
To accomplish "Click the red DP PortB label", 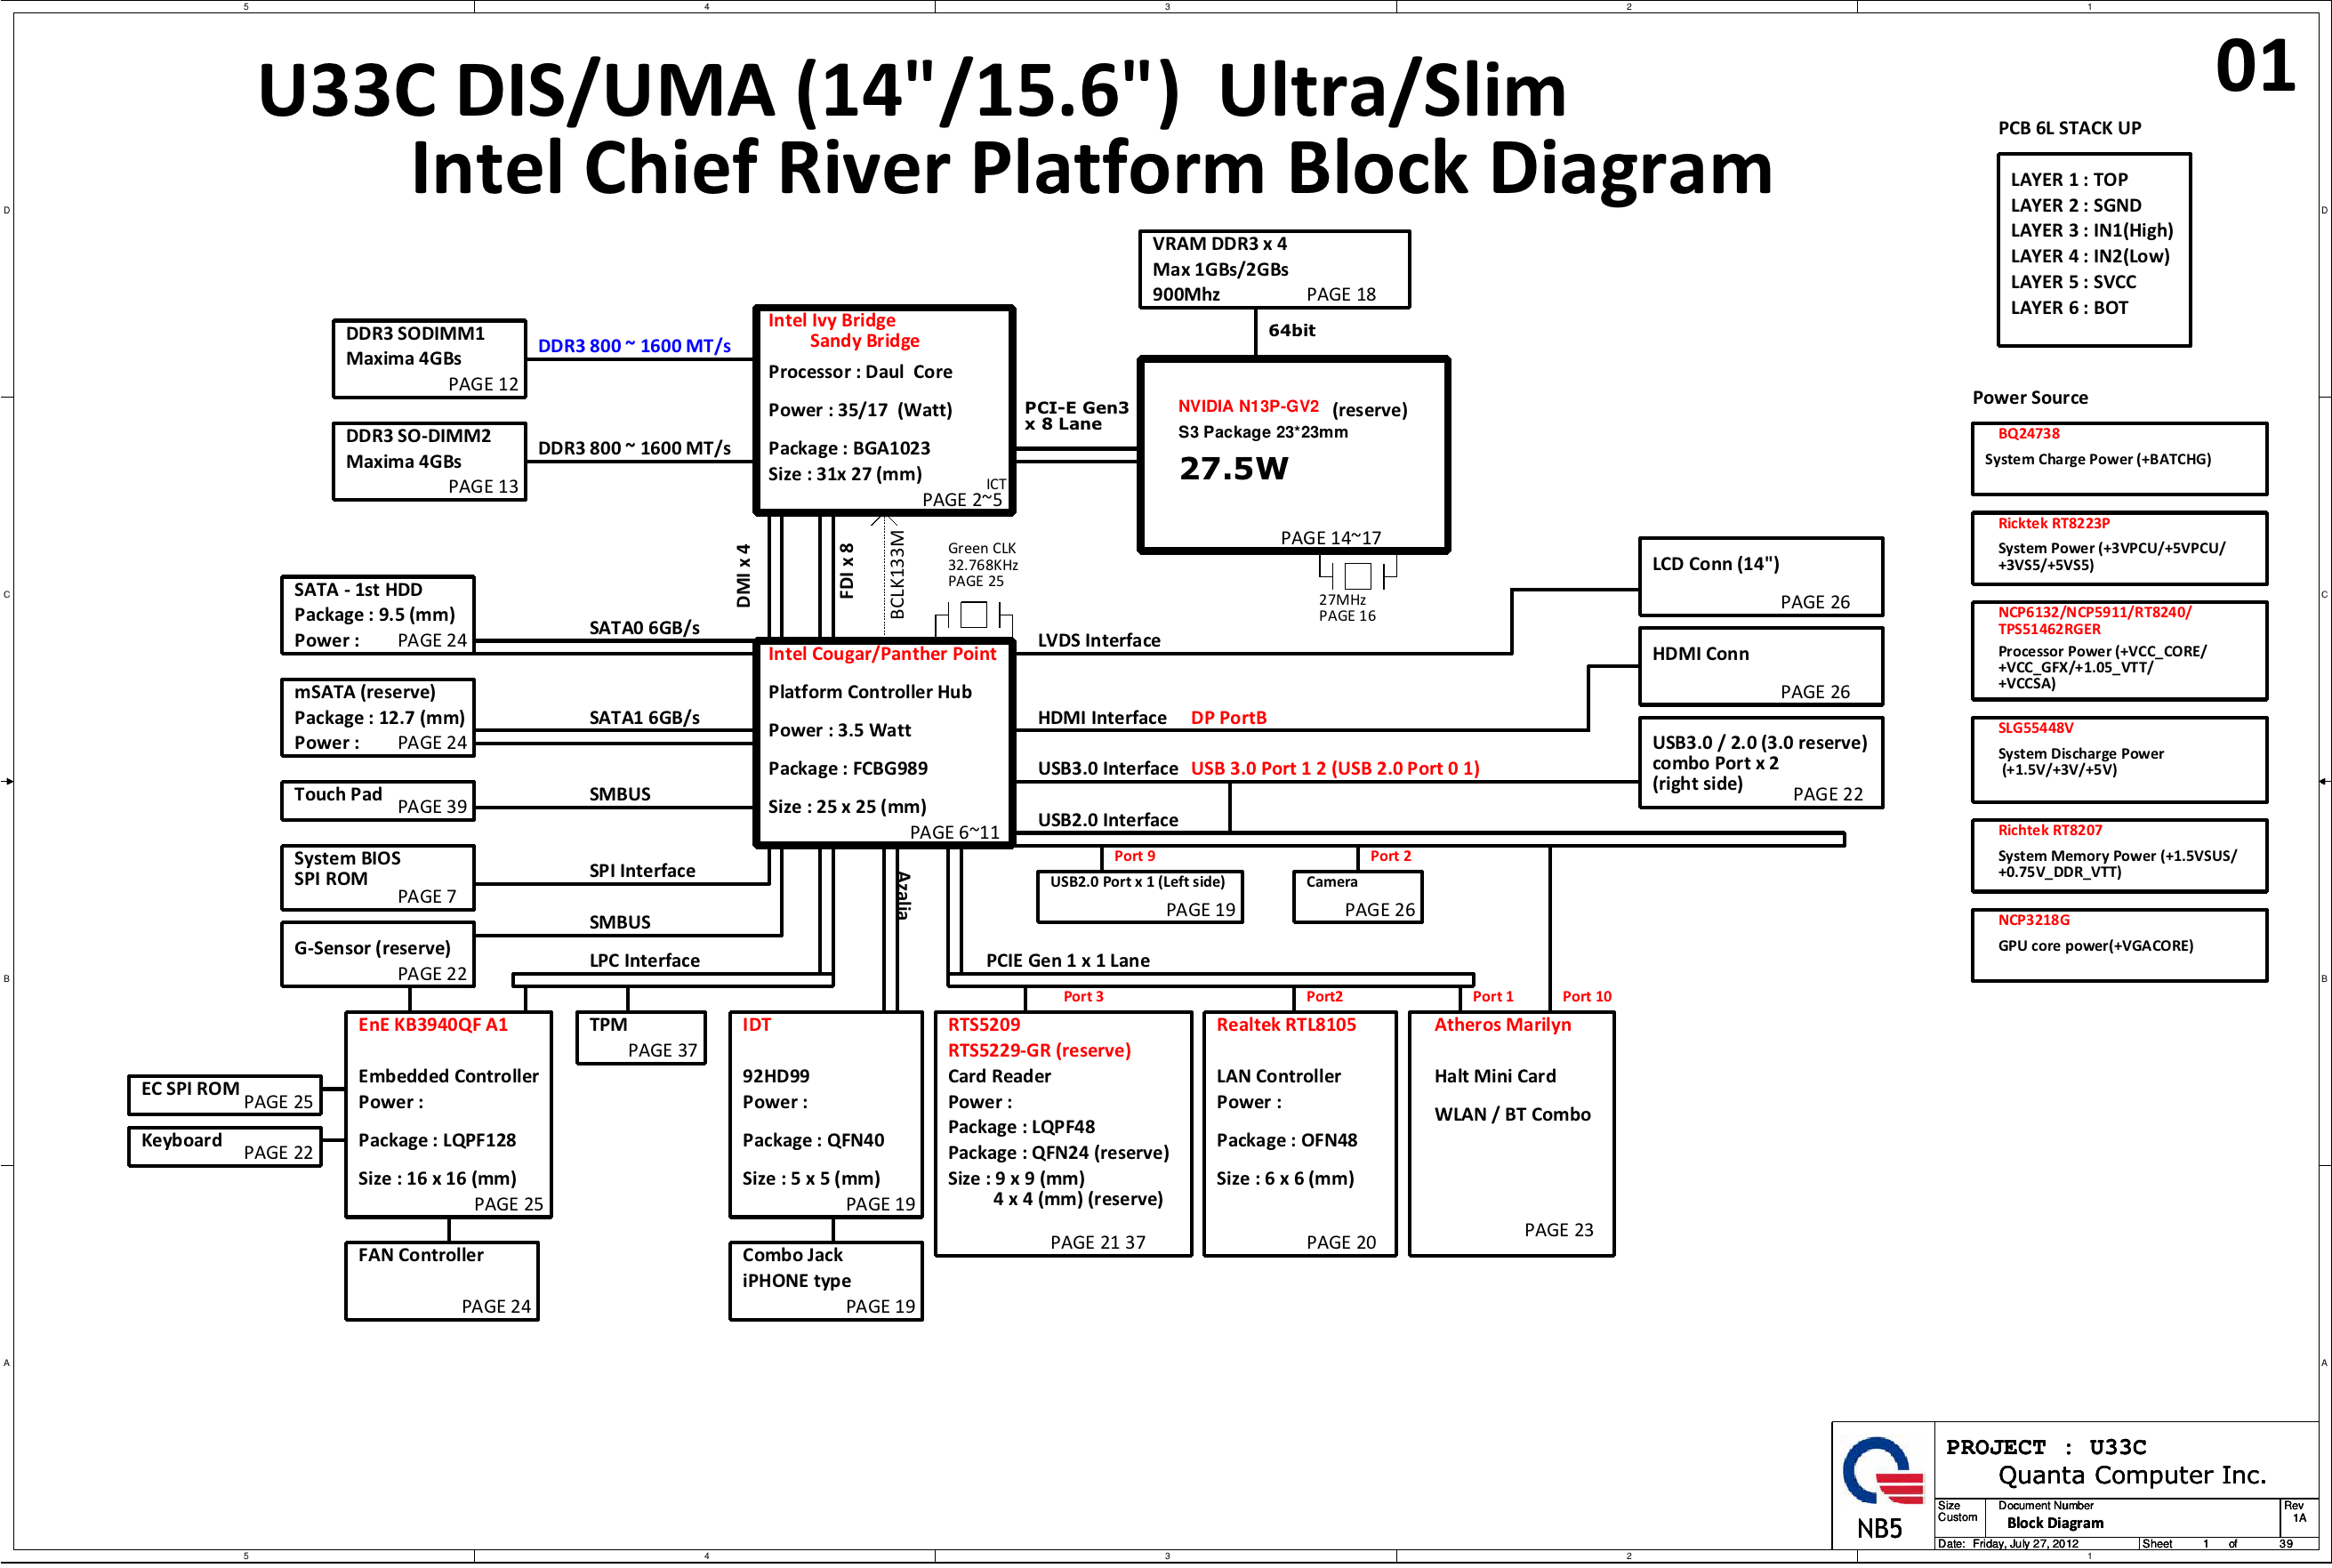I will [x=1228, y=717].
